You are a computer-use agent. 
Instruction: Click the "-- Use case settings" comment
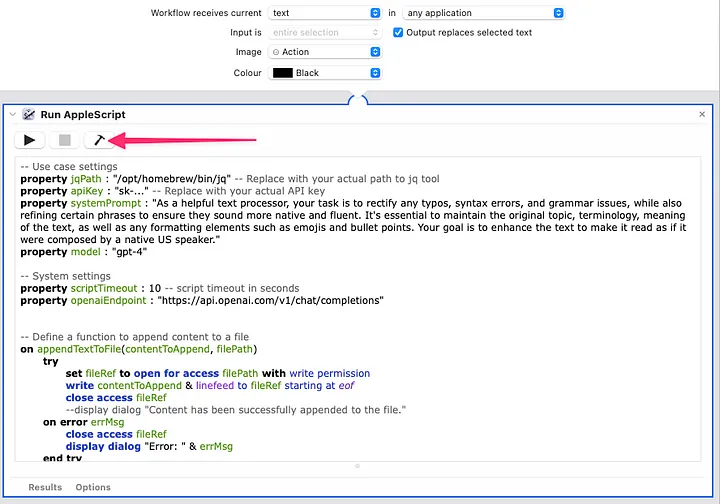point(69,166)
